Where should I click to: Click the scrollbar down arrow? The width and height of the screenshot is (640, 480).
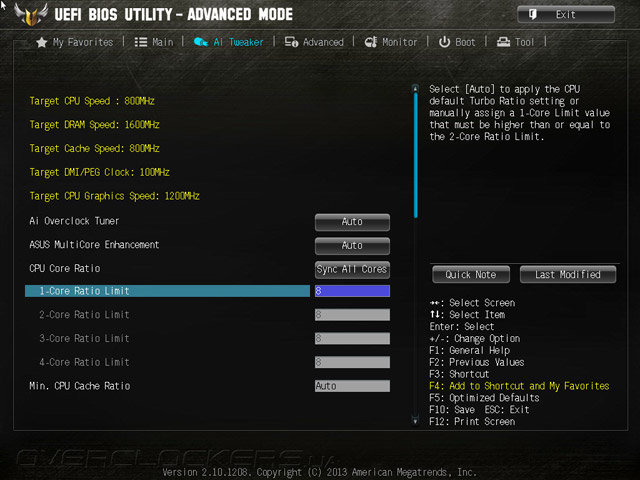pos(416,421)
